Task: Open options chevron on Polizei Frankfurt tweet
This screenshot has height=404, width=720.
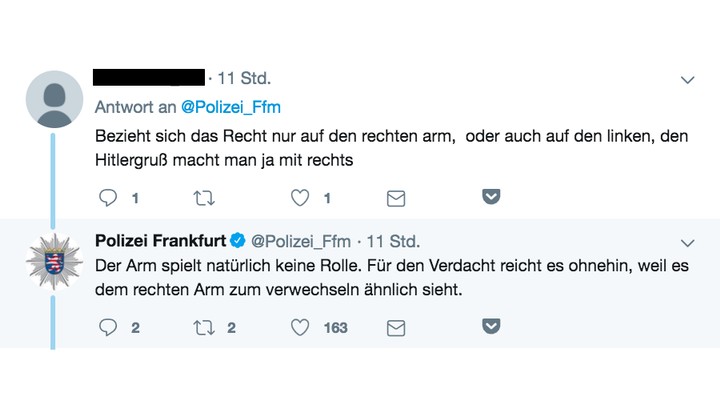Action: pos(687,243)
